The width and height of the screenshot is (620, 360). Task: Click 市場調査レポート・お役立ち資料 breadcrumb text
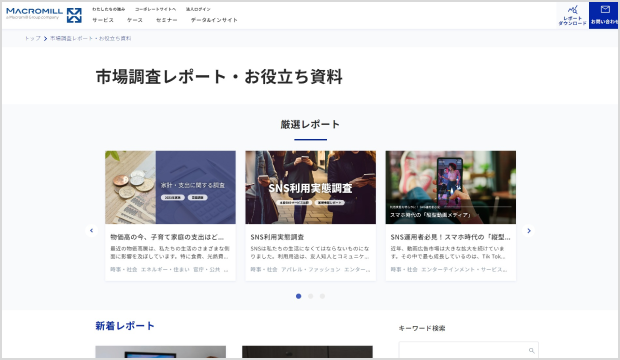tap(91, 38)
